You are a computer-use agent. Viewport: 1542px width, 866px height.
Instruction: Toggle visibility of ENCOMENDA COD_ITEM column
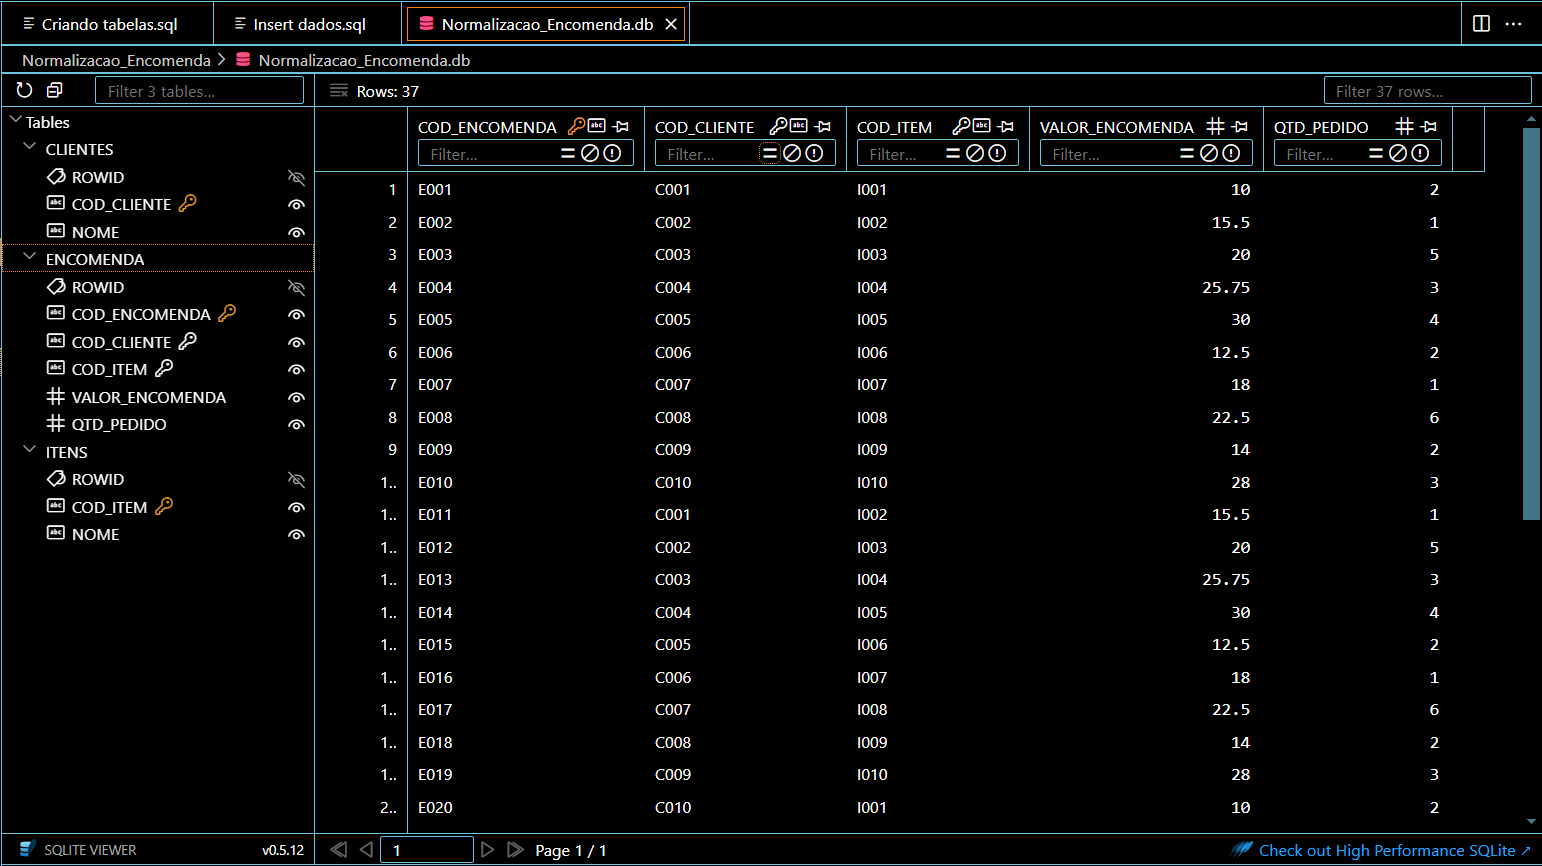point(296,369)
